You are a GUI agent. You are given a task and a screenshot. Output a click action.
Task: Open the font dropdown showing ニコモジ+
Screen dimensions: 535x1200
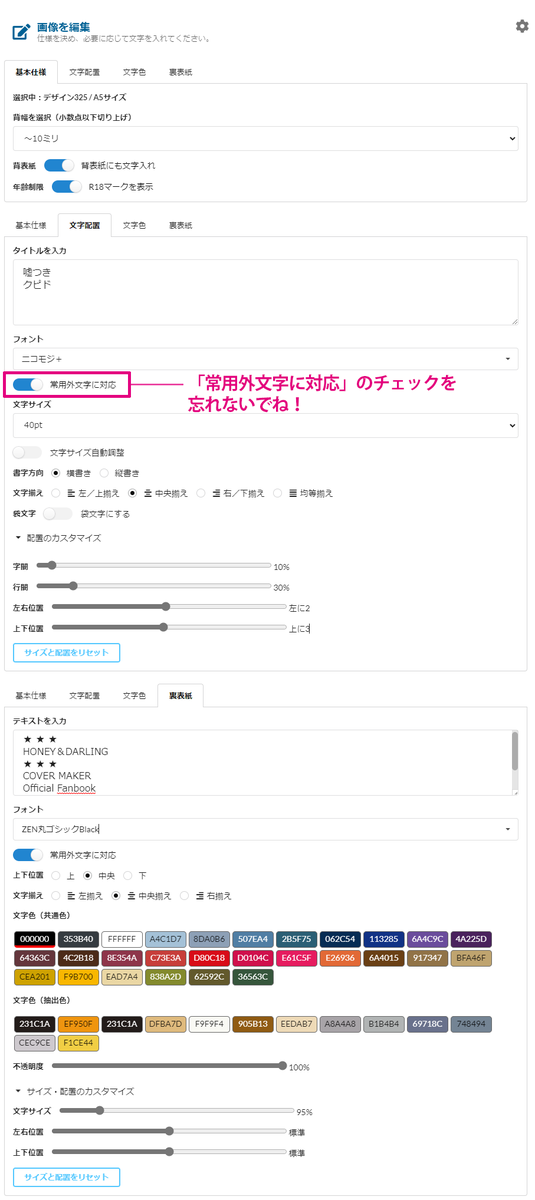pyautogui.click(x=266, y=359)
